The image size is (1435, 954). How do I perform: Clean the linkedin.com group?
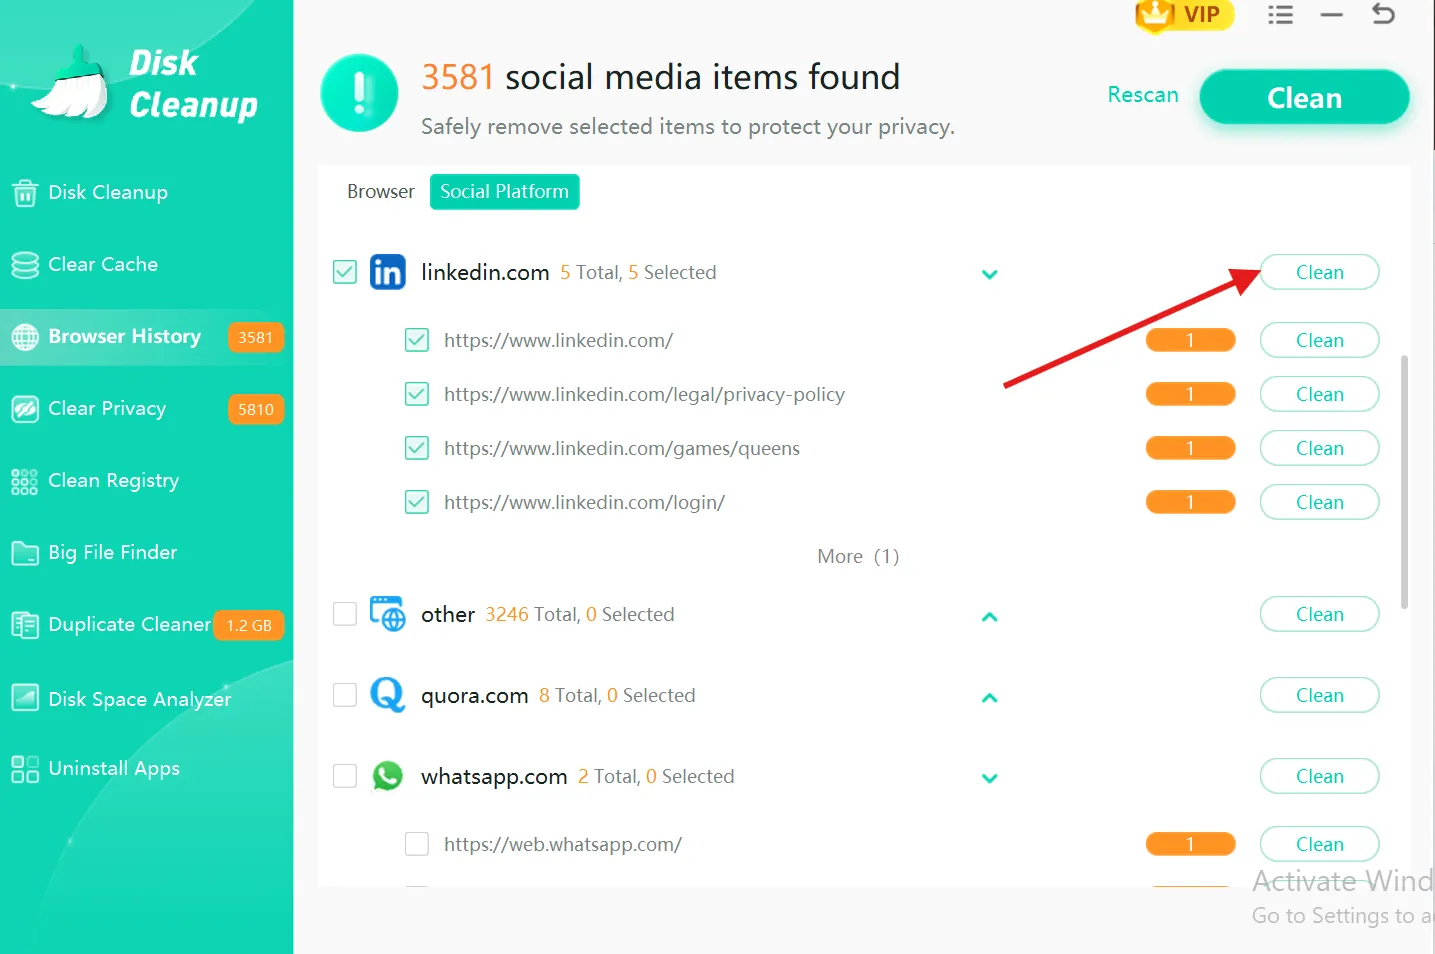(x=1319, y=272)
